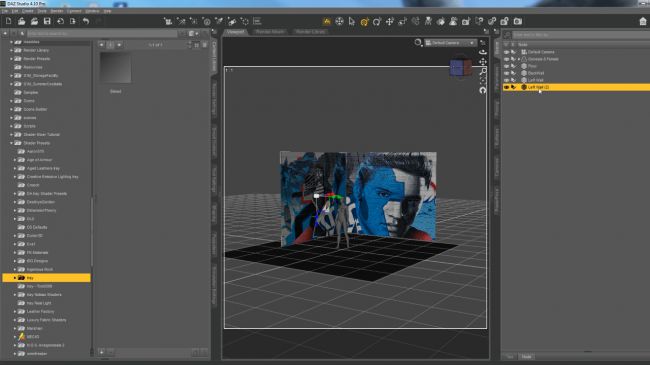
Task: Click the Node Selection arrow tool
Action: (x=352, y=22)
